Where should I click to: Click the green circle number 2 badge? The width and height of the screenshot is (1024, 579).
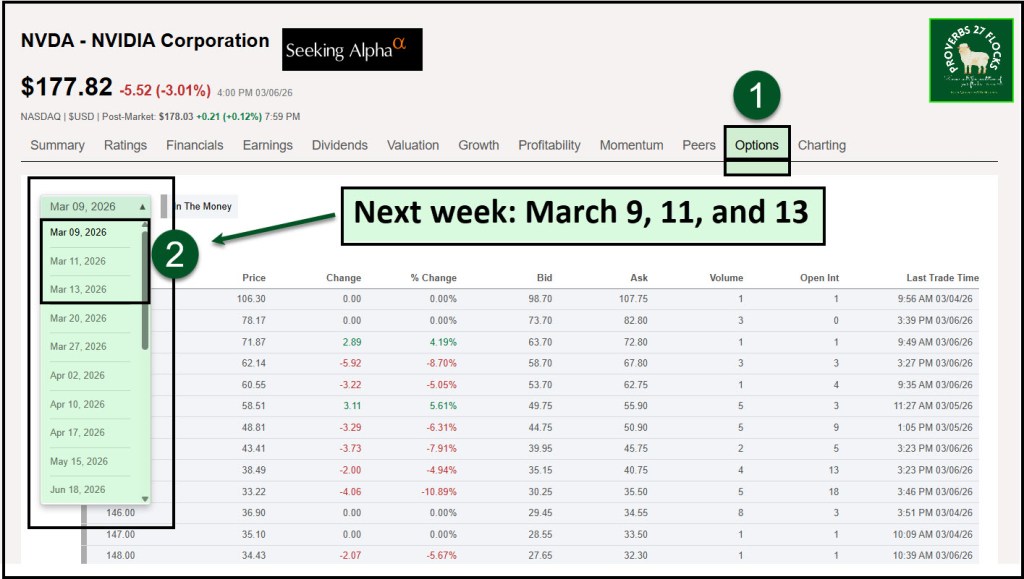click(174, 255)
